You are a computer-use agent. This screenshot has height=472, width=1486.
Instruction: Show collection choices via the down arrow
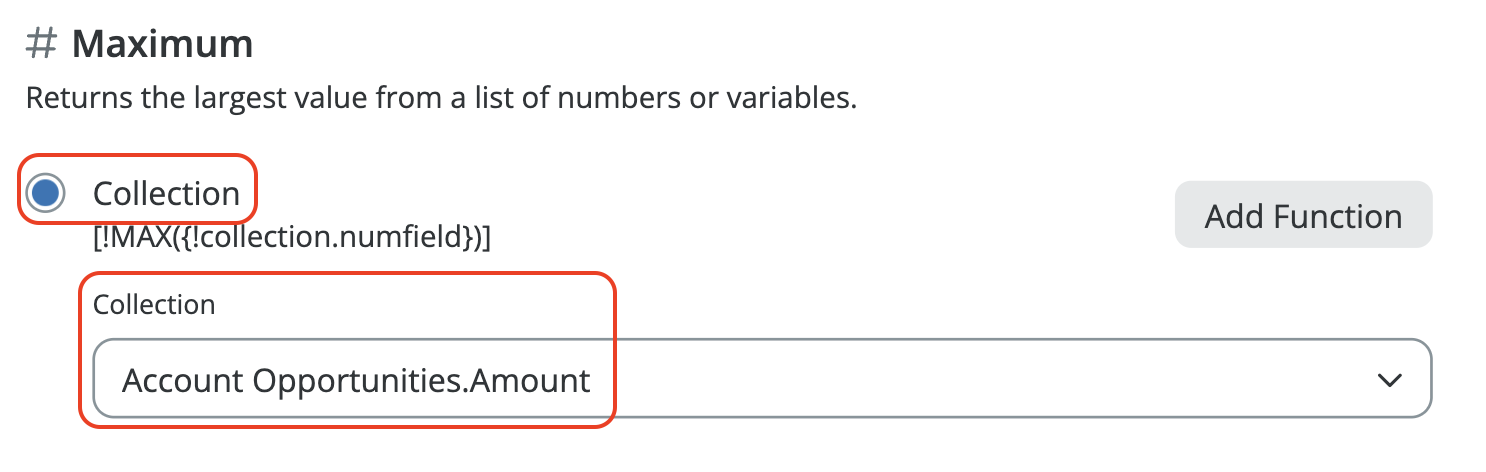[1388, 380]
